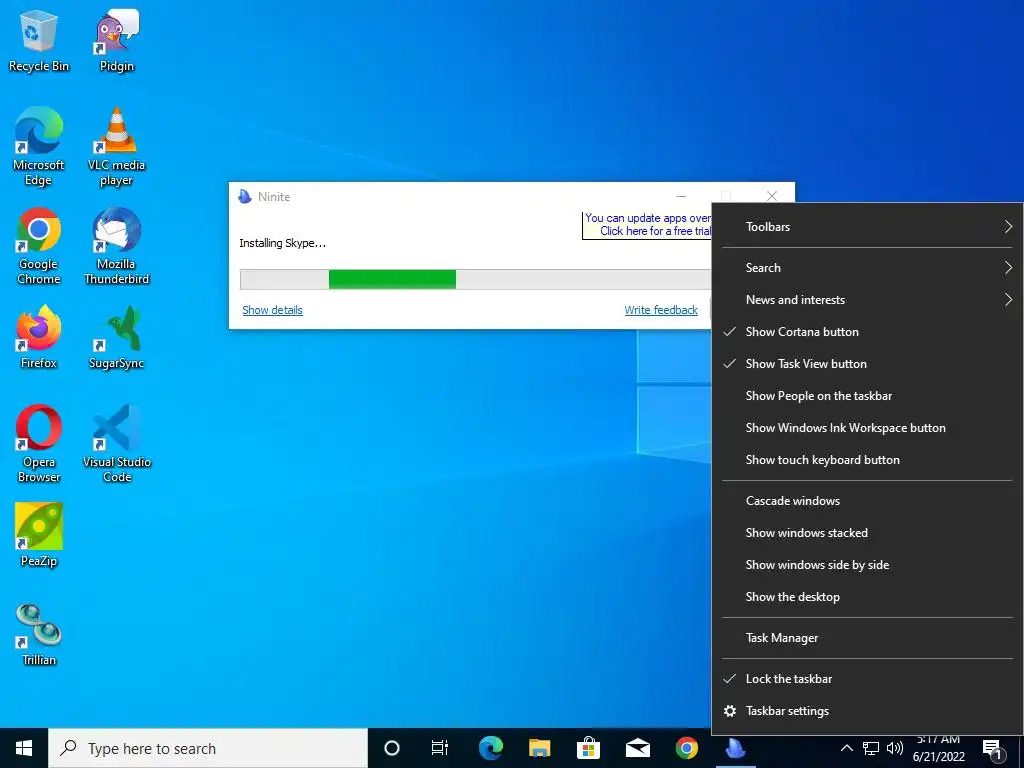Image resolution: width=1024 pixels, height=768 pixels.
Task: Select Visual Studio Code desktop shortcut
Action: click(116, 444)
